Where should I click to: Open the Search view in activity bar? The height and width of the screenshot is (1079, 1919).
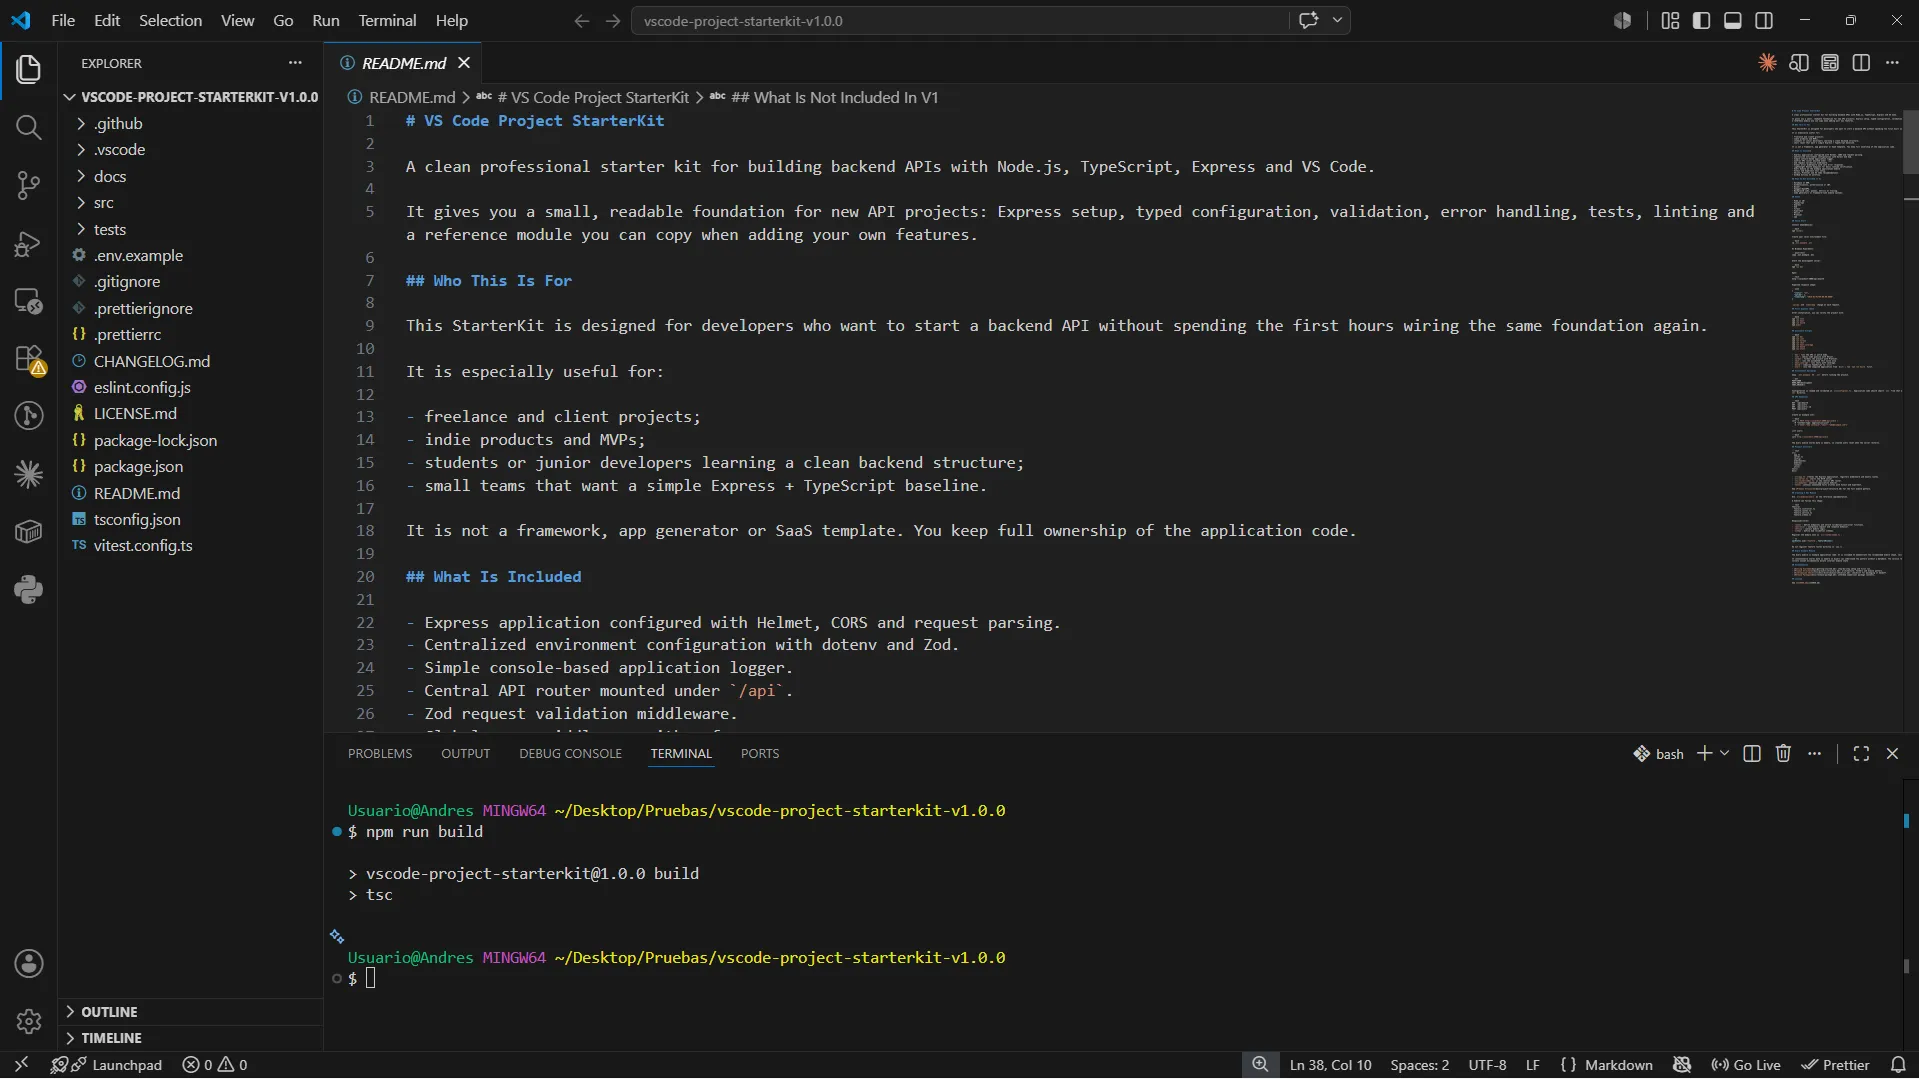[x=28, y=127]
